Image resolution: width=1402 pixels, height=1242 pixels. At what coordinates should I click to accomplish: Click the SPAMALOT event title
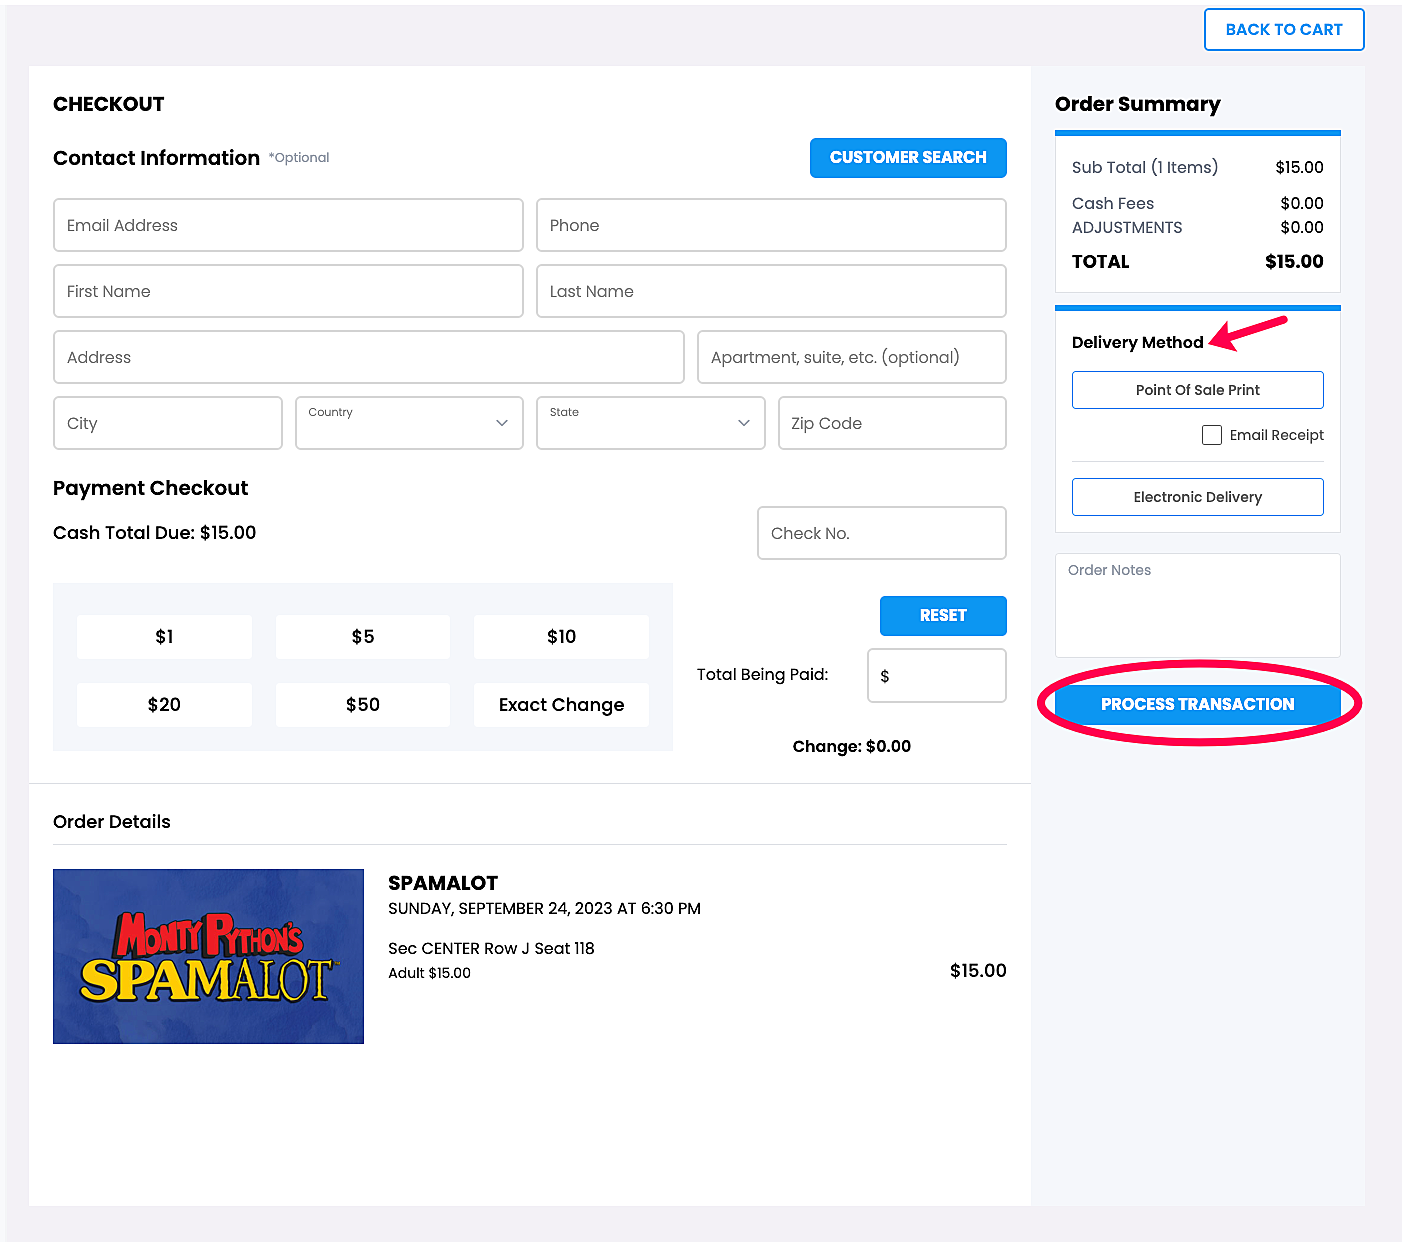point(443,883)
